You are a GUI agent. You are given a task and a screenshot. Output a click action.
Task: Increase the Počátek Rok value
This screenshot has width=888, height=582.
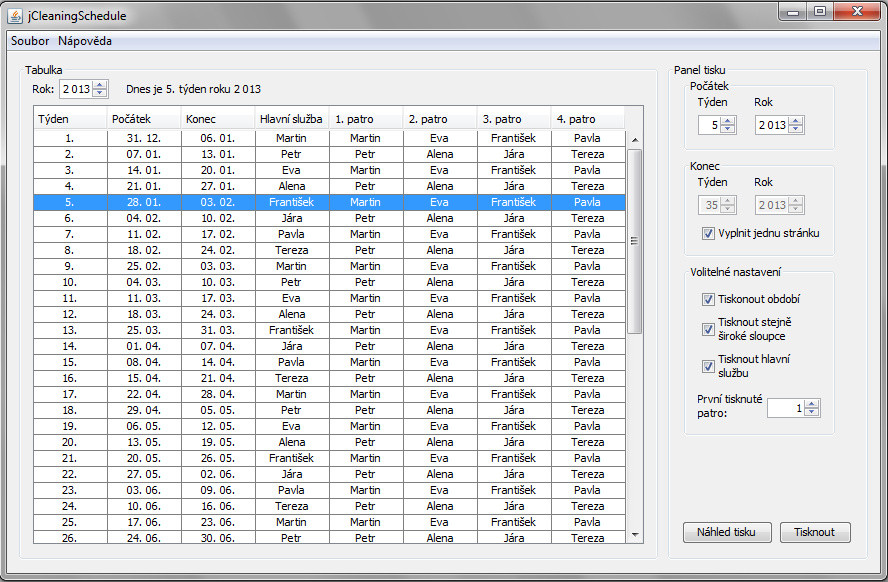(x=796, y=121)
